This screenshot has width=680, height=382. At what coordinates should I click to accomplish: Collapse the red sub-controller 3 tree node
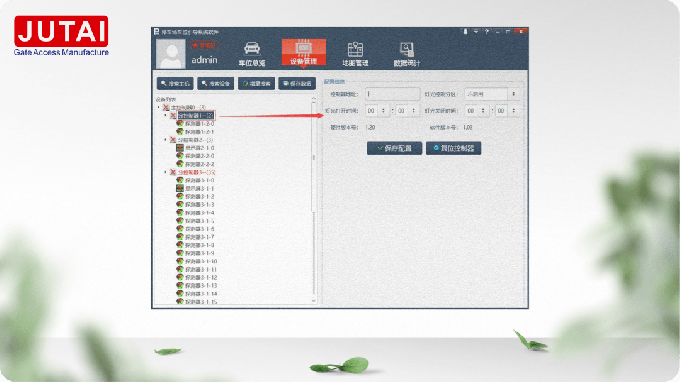[165, 172]
